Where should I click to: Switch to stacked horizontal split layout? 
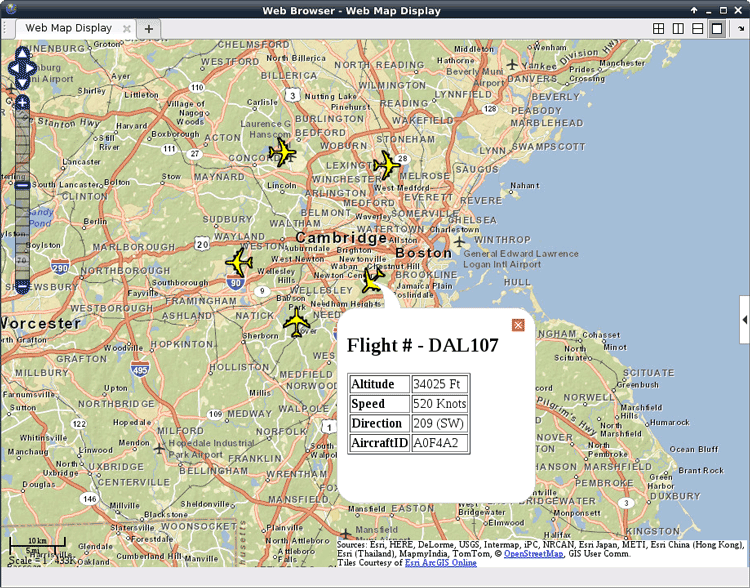697,29
